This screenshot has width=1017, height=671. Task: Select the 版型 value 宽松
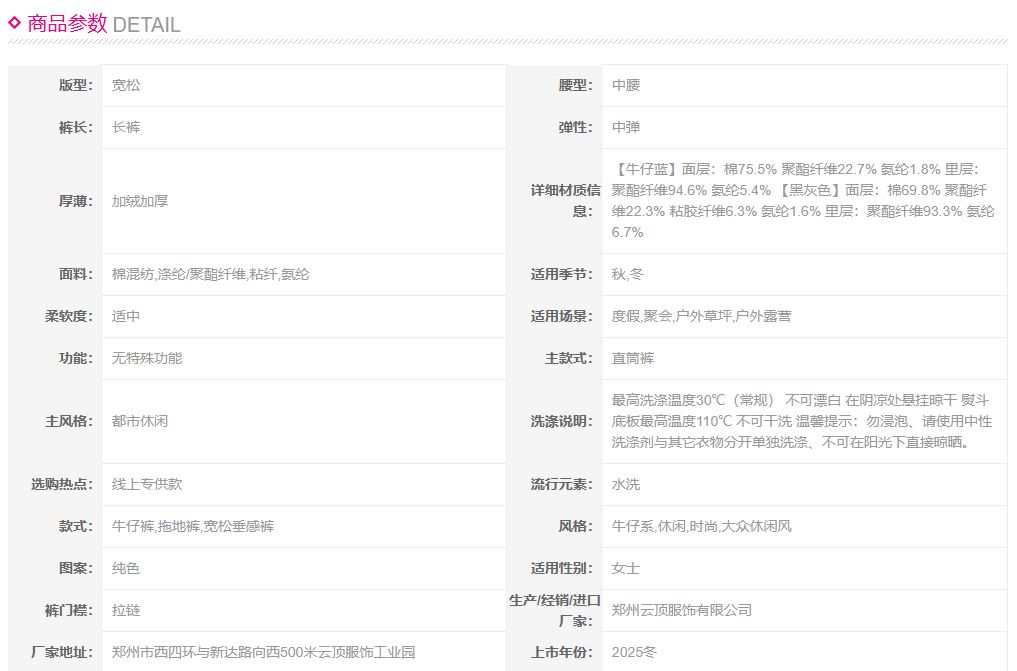pyautogui.click(x=126, y=86)
